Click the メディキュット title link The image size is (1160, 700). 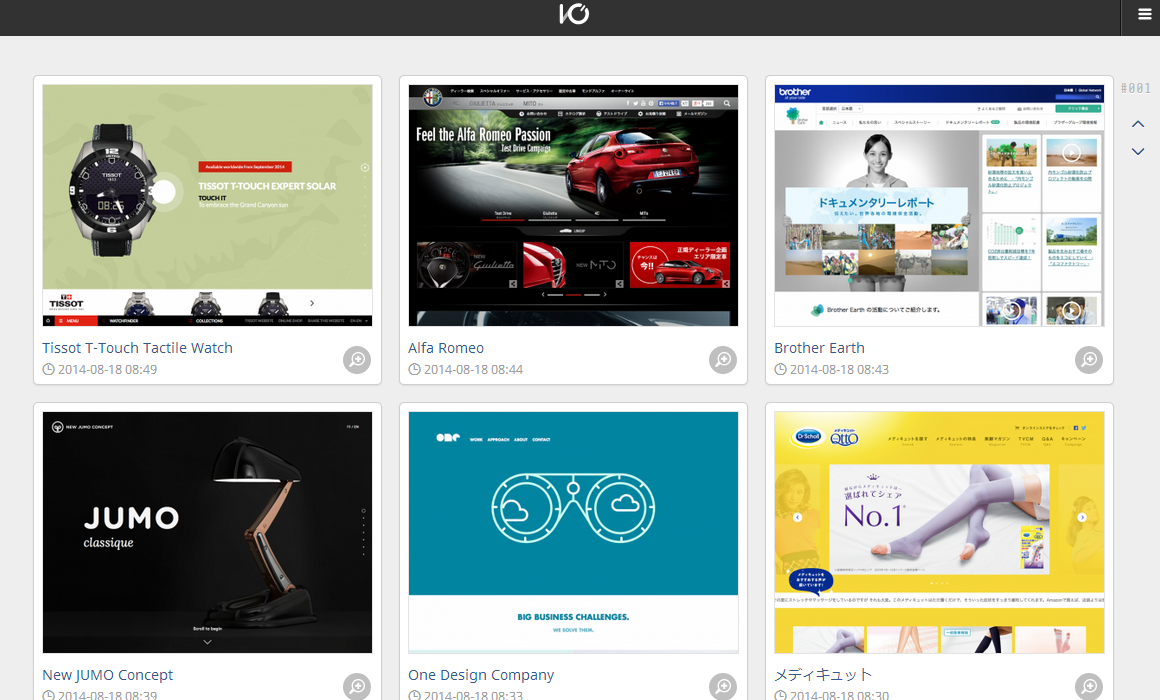823,675
